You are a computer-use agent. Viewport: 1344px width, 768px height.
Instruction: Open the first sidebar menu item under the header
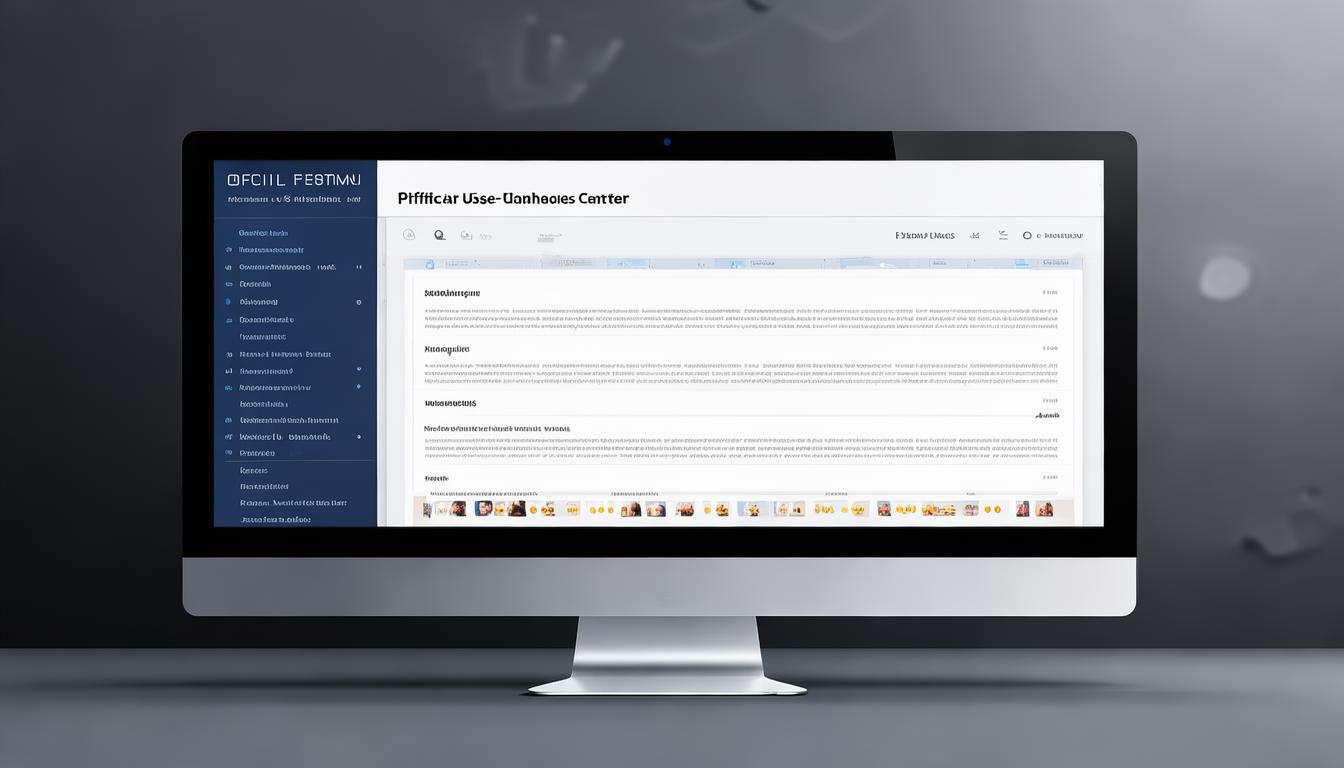pyautogui.click(x=264, y=233)
